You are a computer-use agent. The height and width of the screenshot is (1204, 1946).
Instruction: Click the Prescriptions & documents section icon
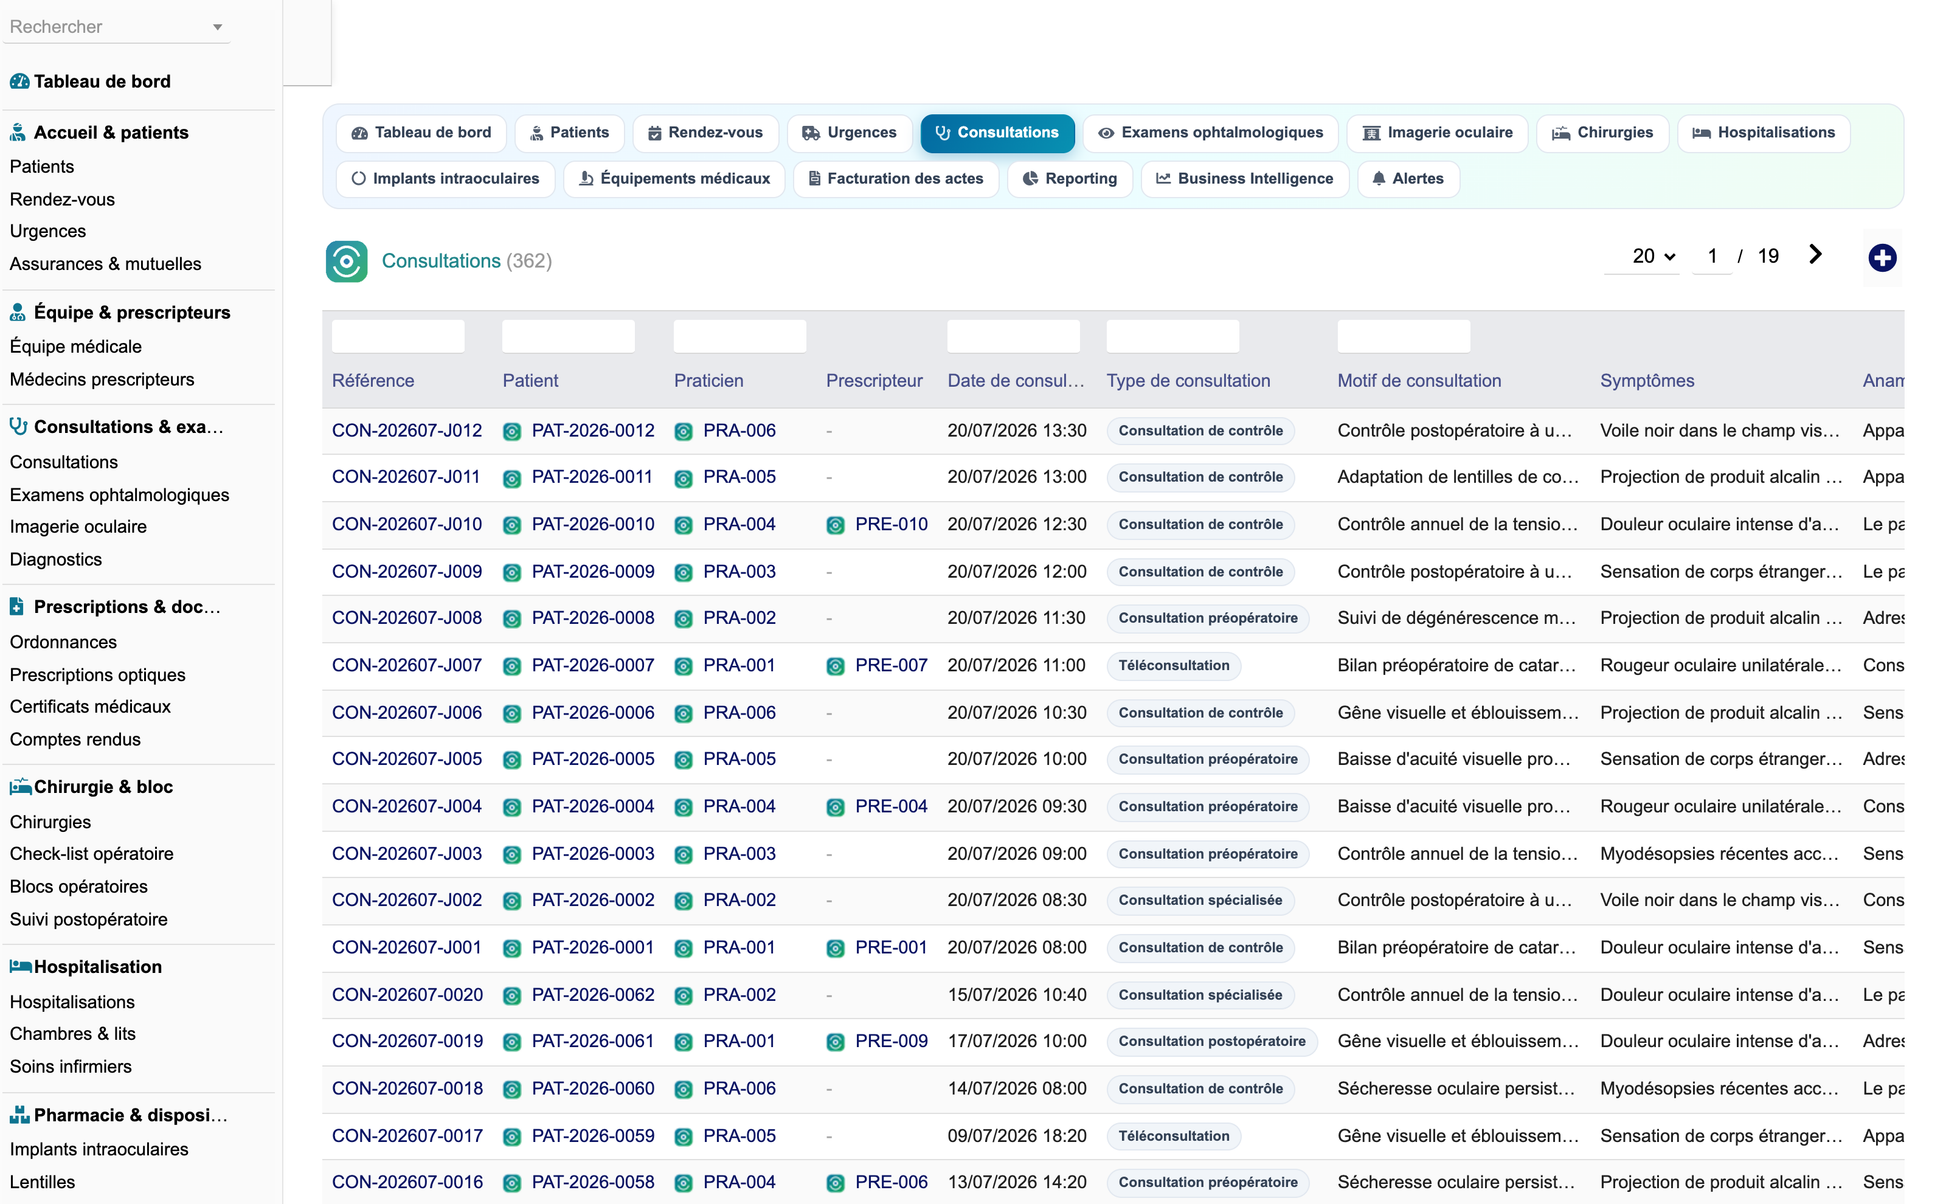(x=17, y=606)
